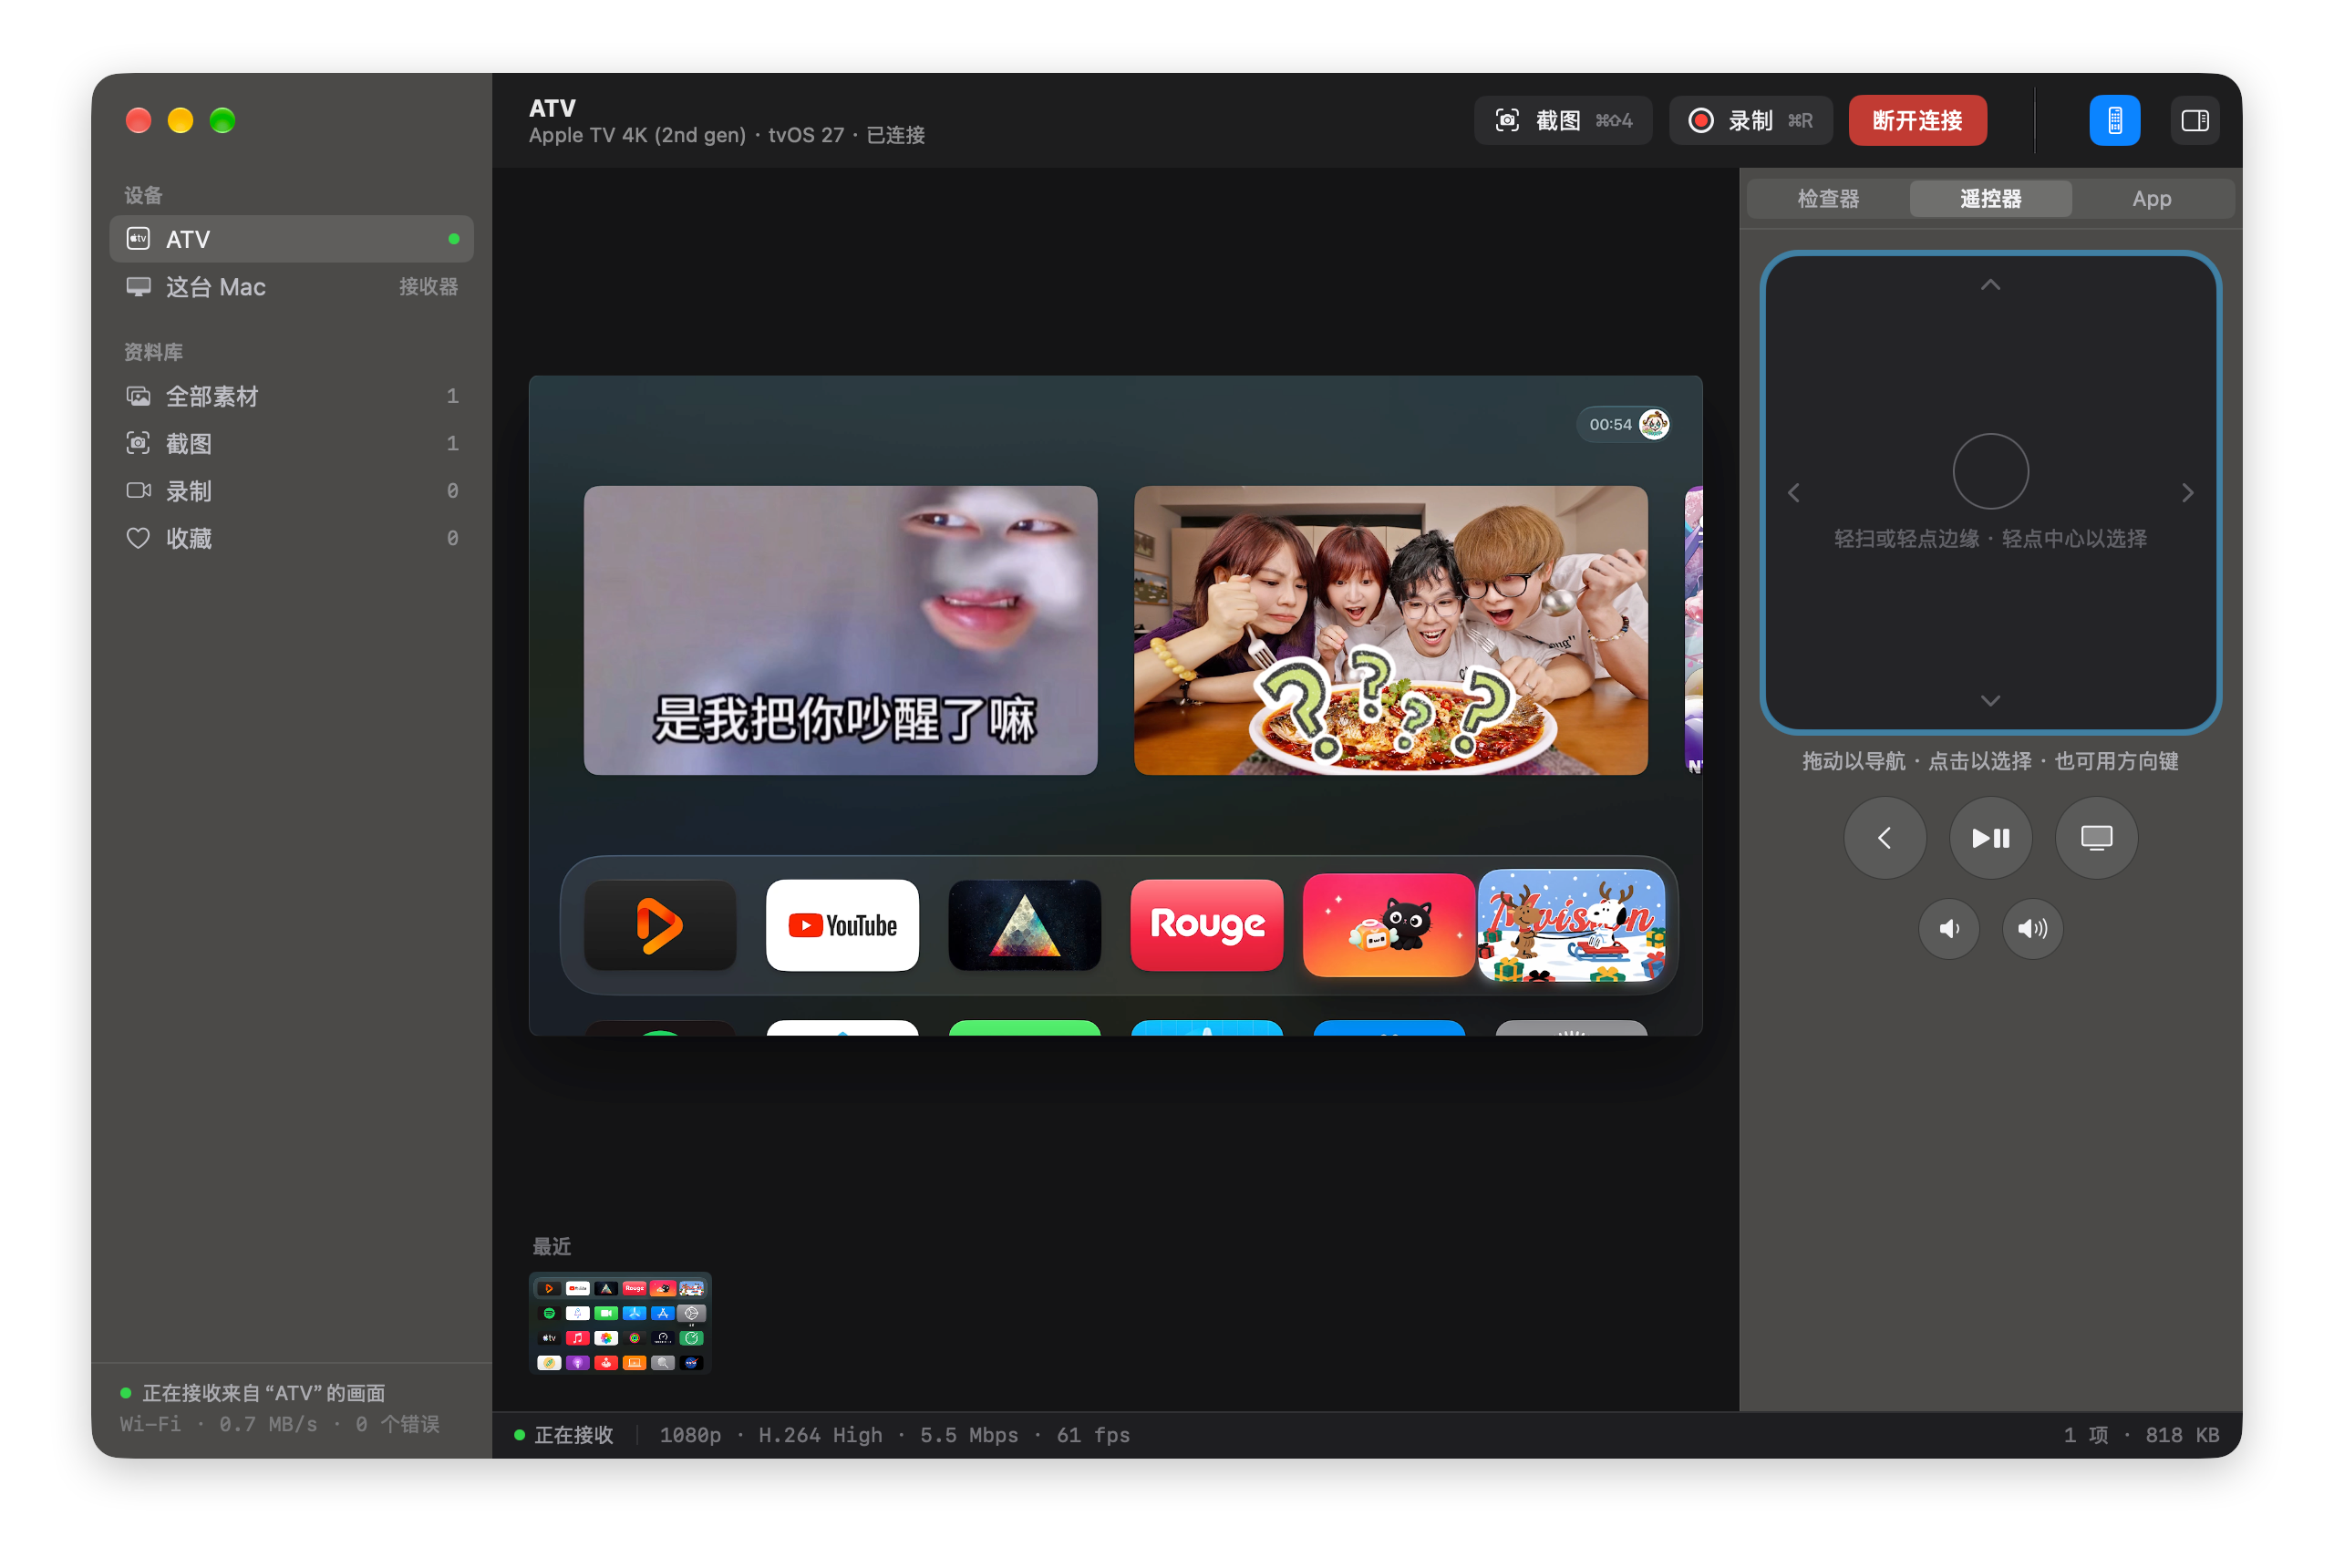The image size is (2334, 1568).
Task: Click the 1080p status text
Action: coord(690,1435)
